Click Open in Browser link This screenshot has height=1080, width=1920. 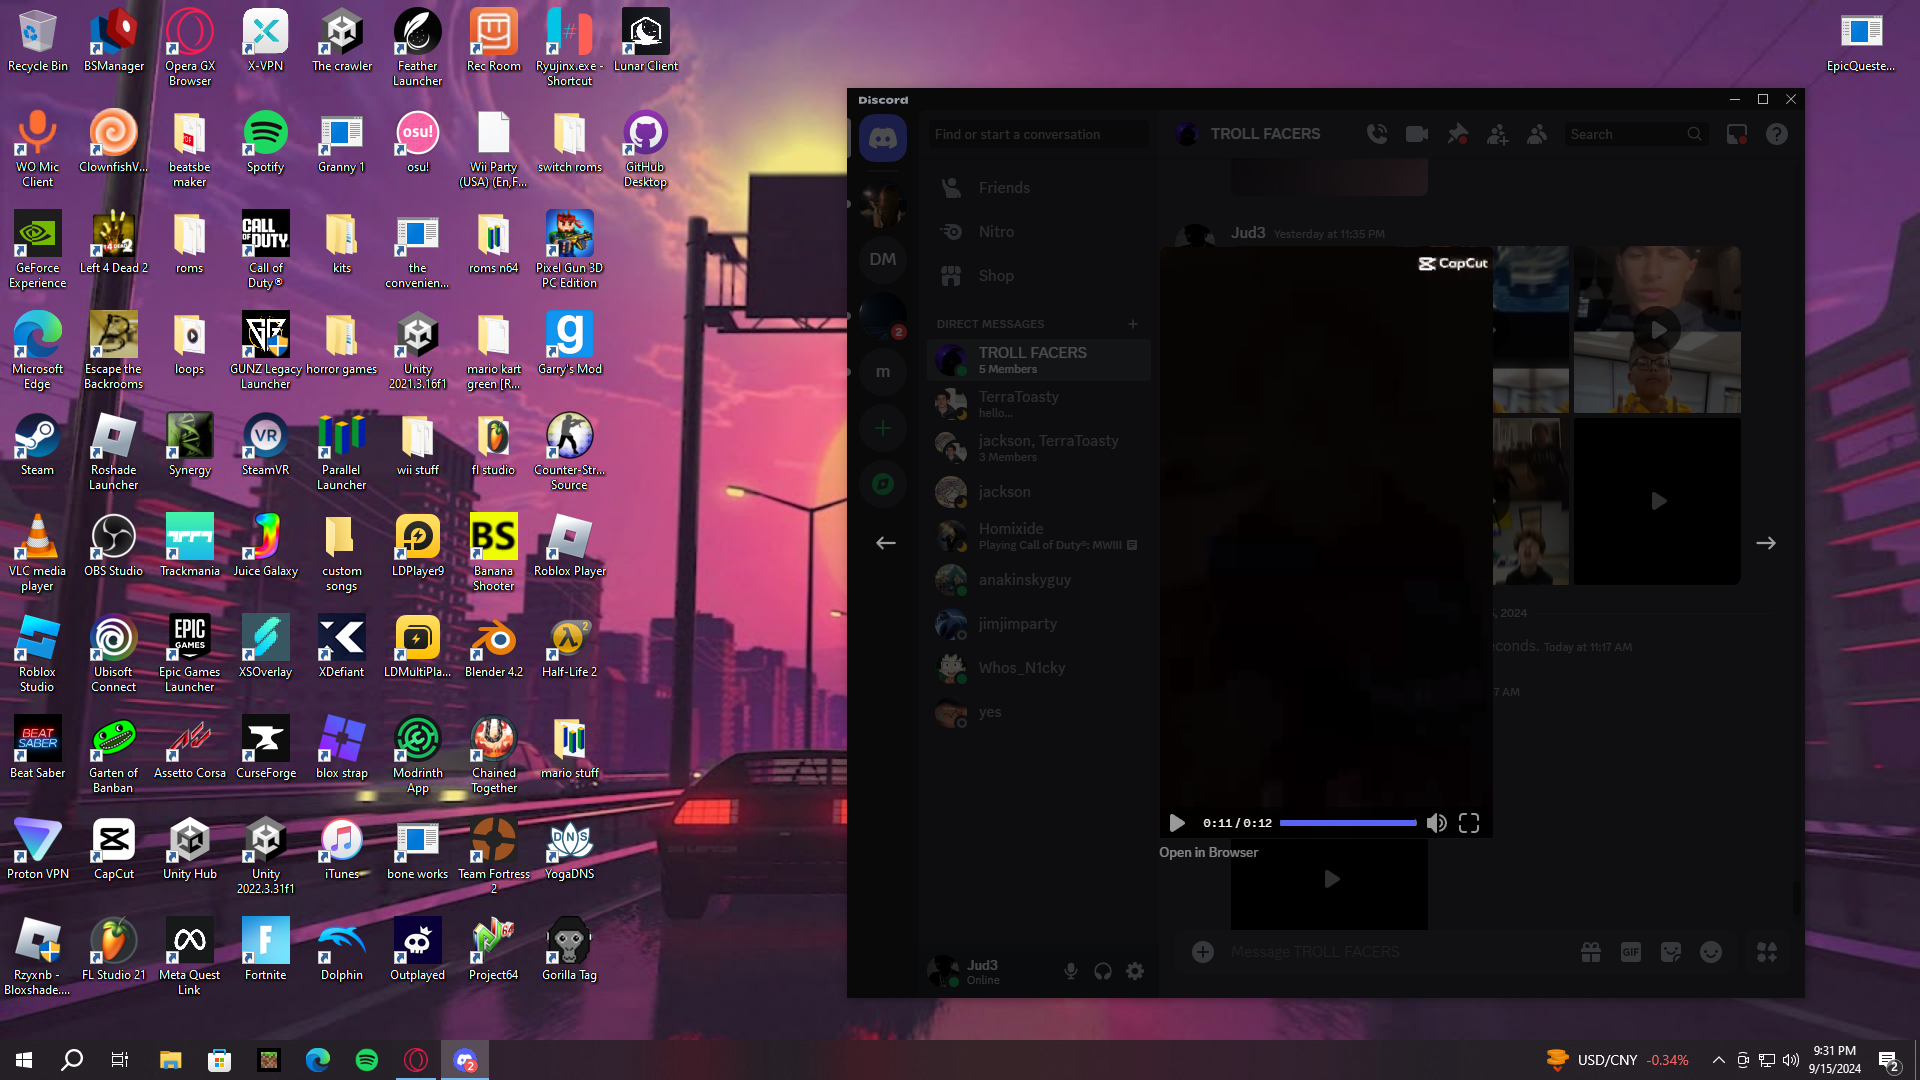click(x=1208, y=853)
